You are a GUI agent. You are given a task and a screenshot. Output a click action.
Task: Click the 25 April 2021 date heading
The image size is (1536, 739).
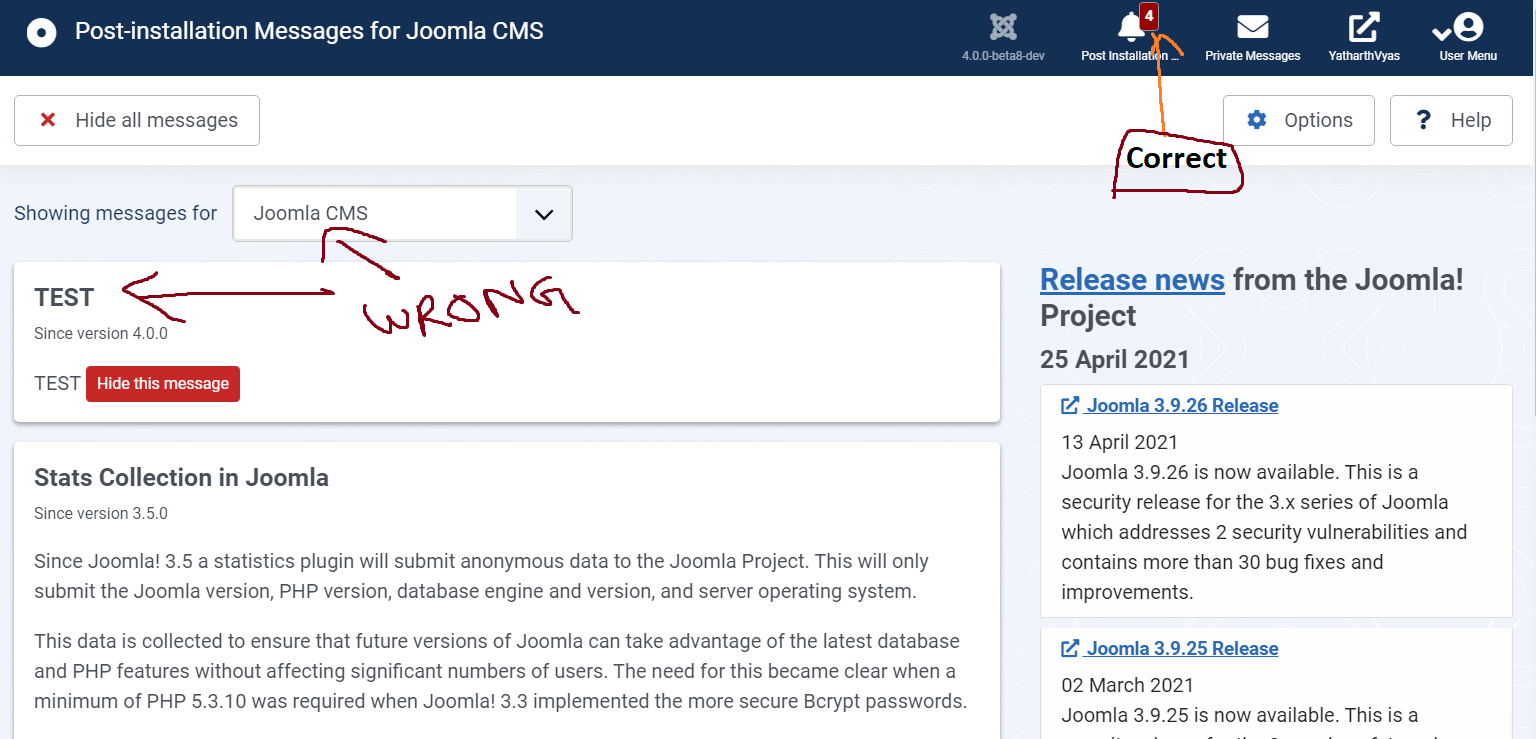click(1115, 359)
